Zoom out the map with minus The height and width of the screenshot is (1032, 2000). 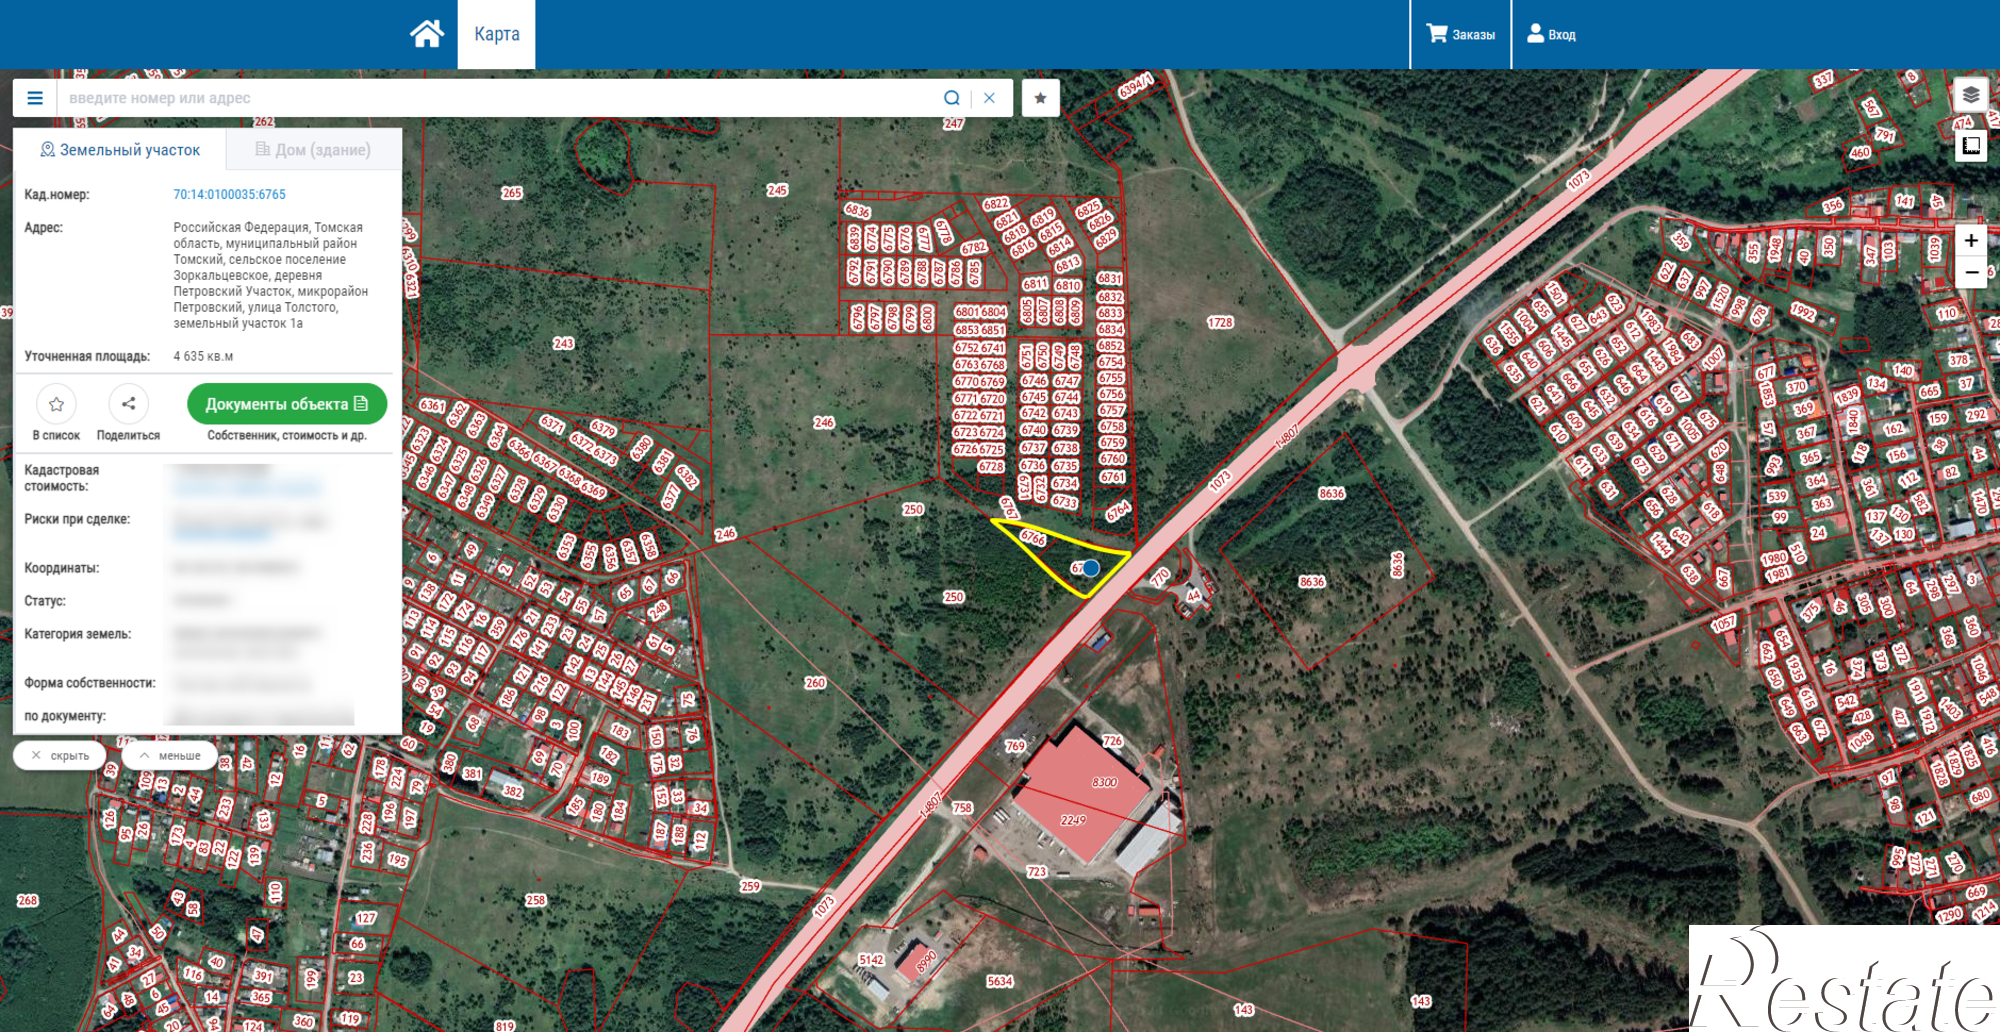[x=1971, y=272]
